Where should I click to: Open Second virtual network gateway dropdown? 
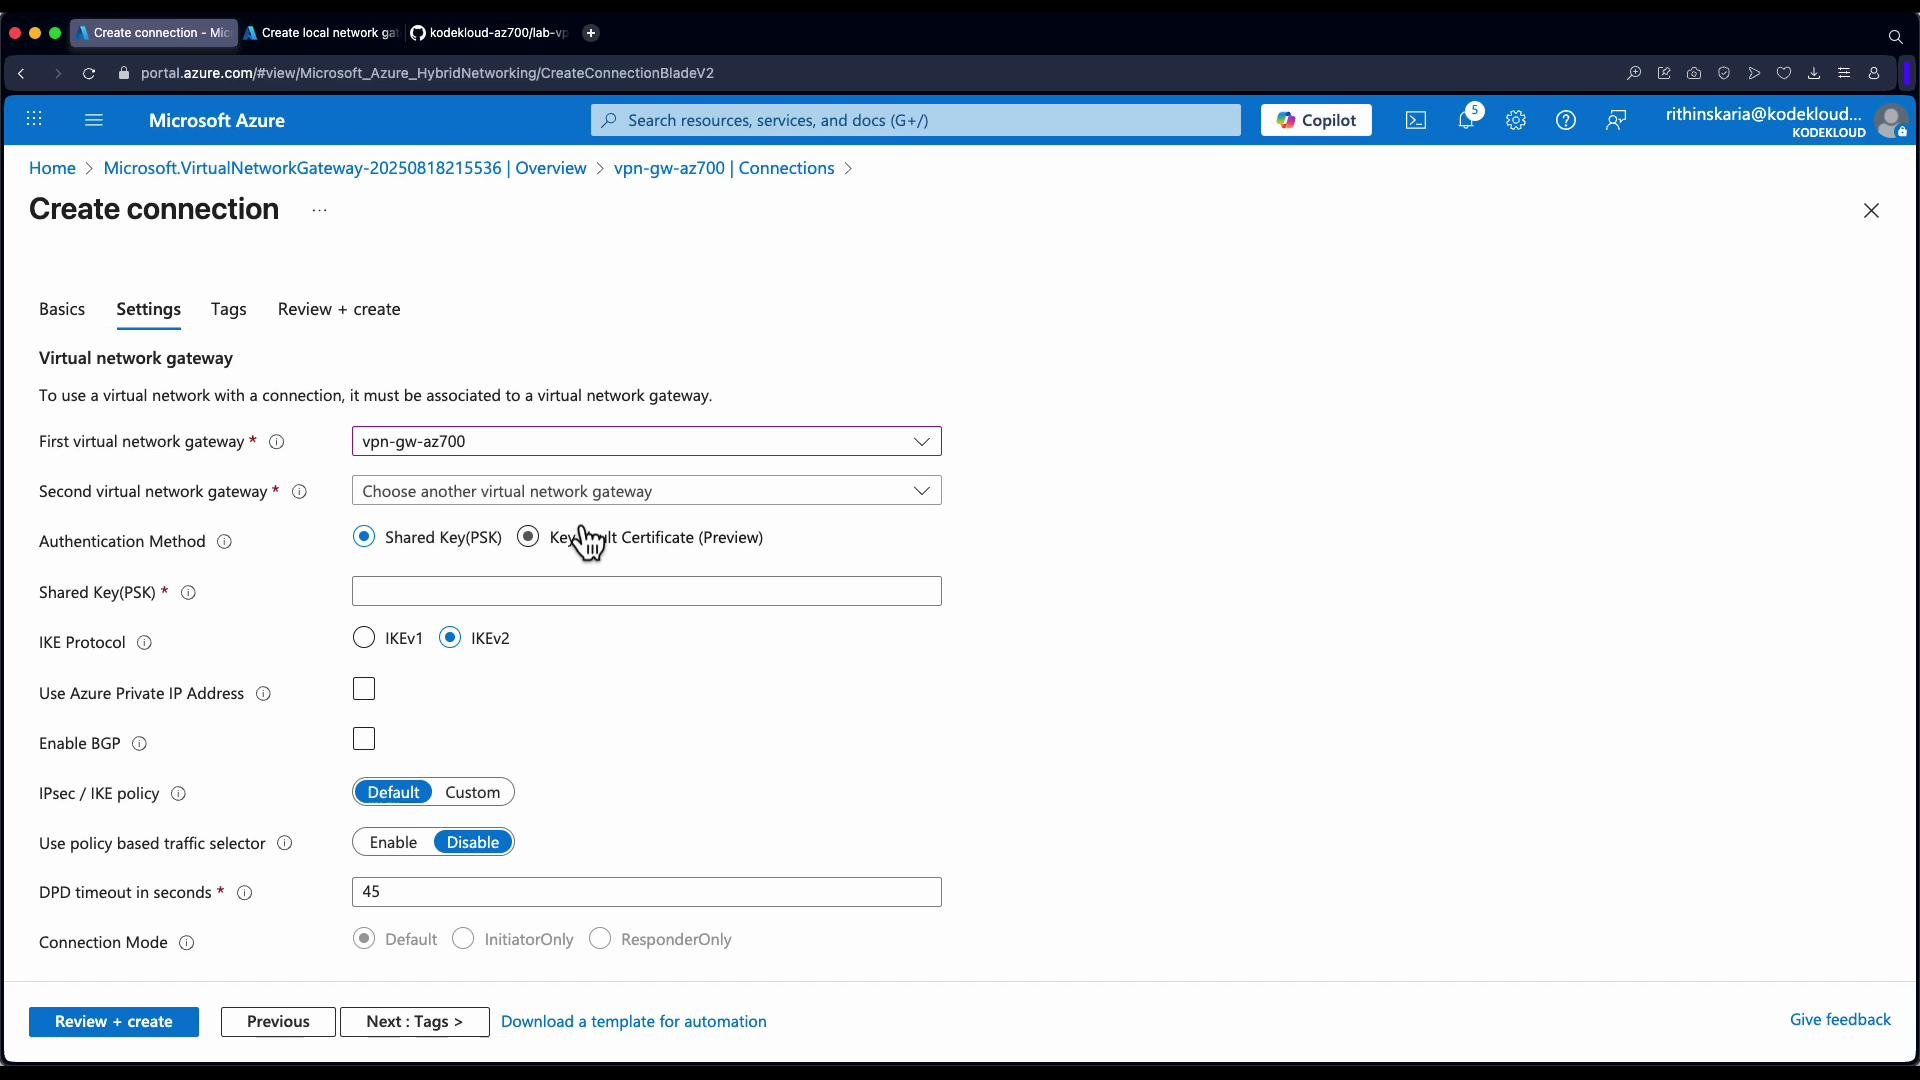(647, 491)
